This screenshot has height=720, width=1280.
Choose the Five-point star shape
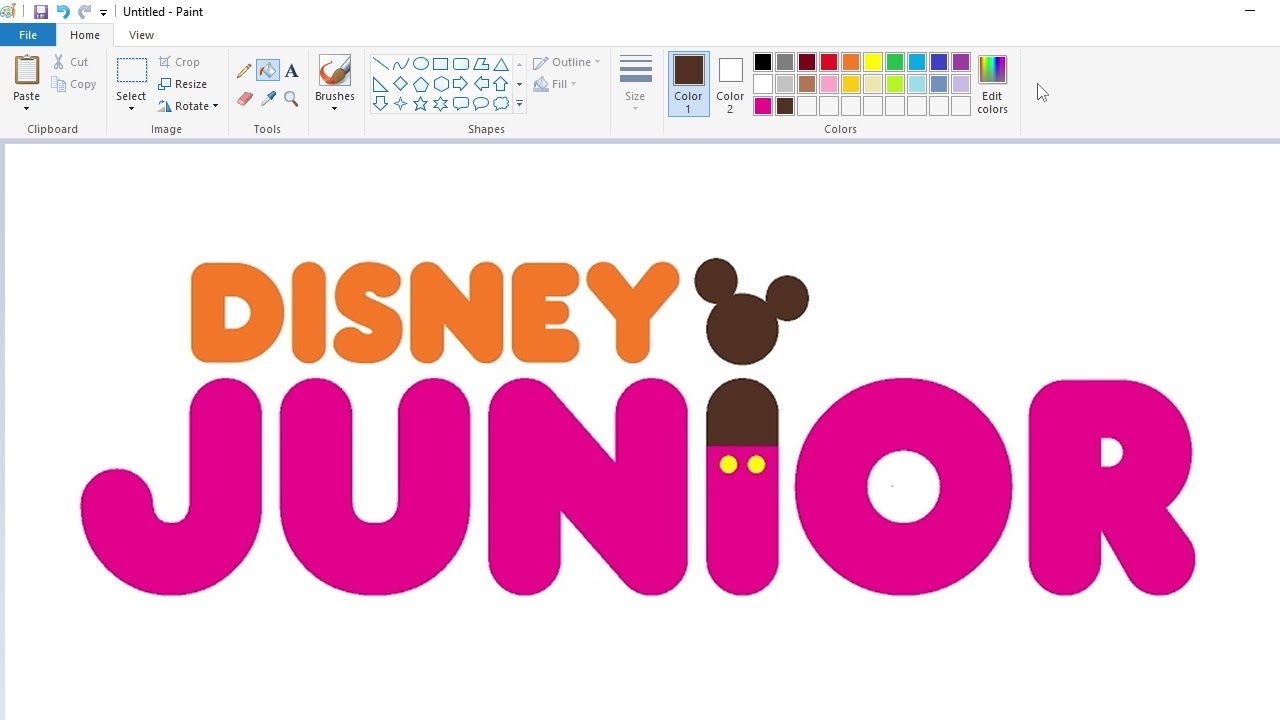tap(420, 104)
